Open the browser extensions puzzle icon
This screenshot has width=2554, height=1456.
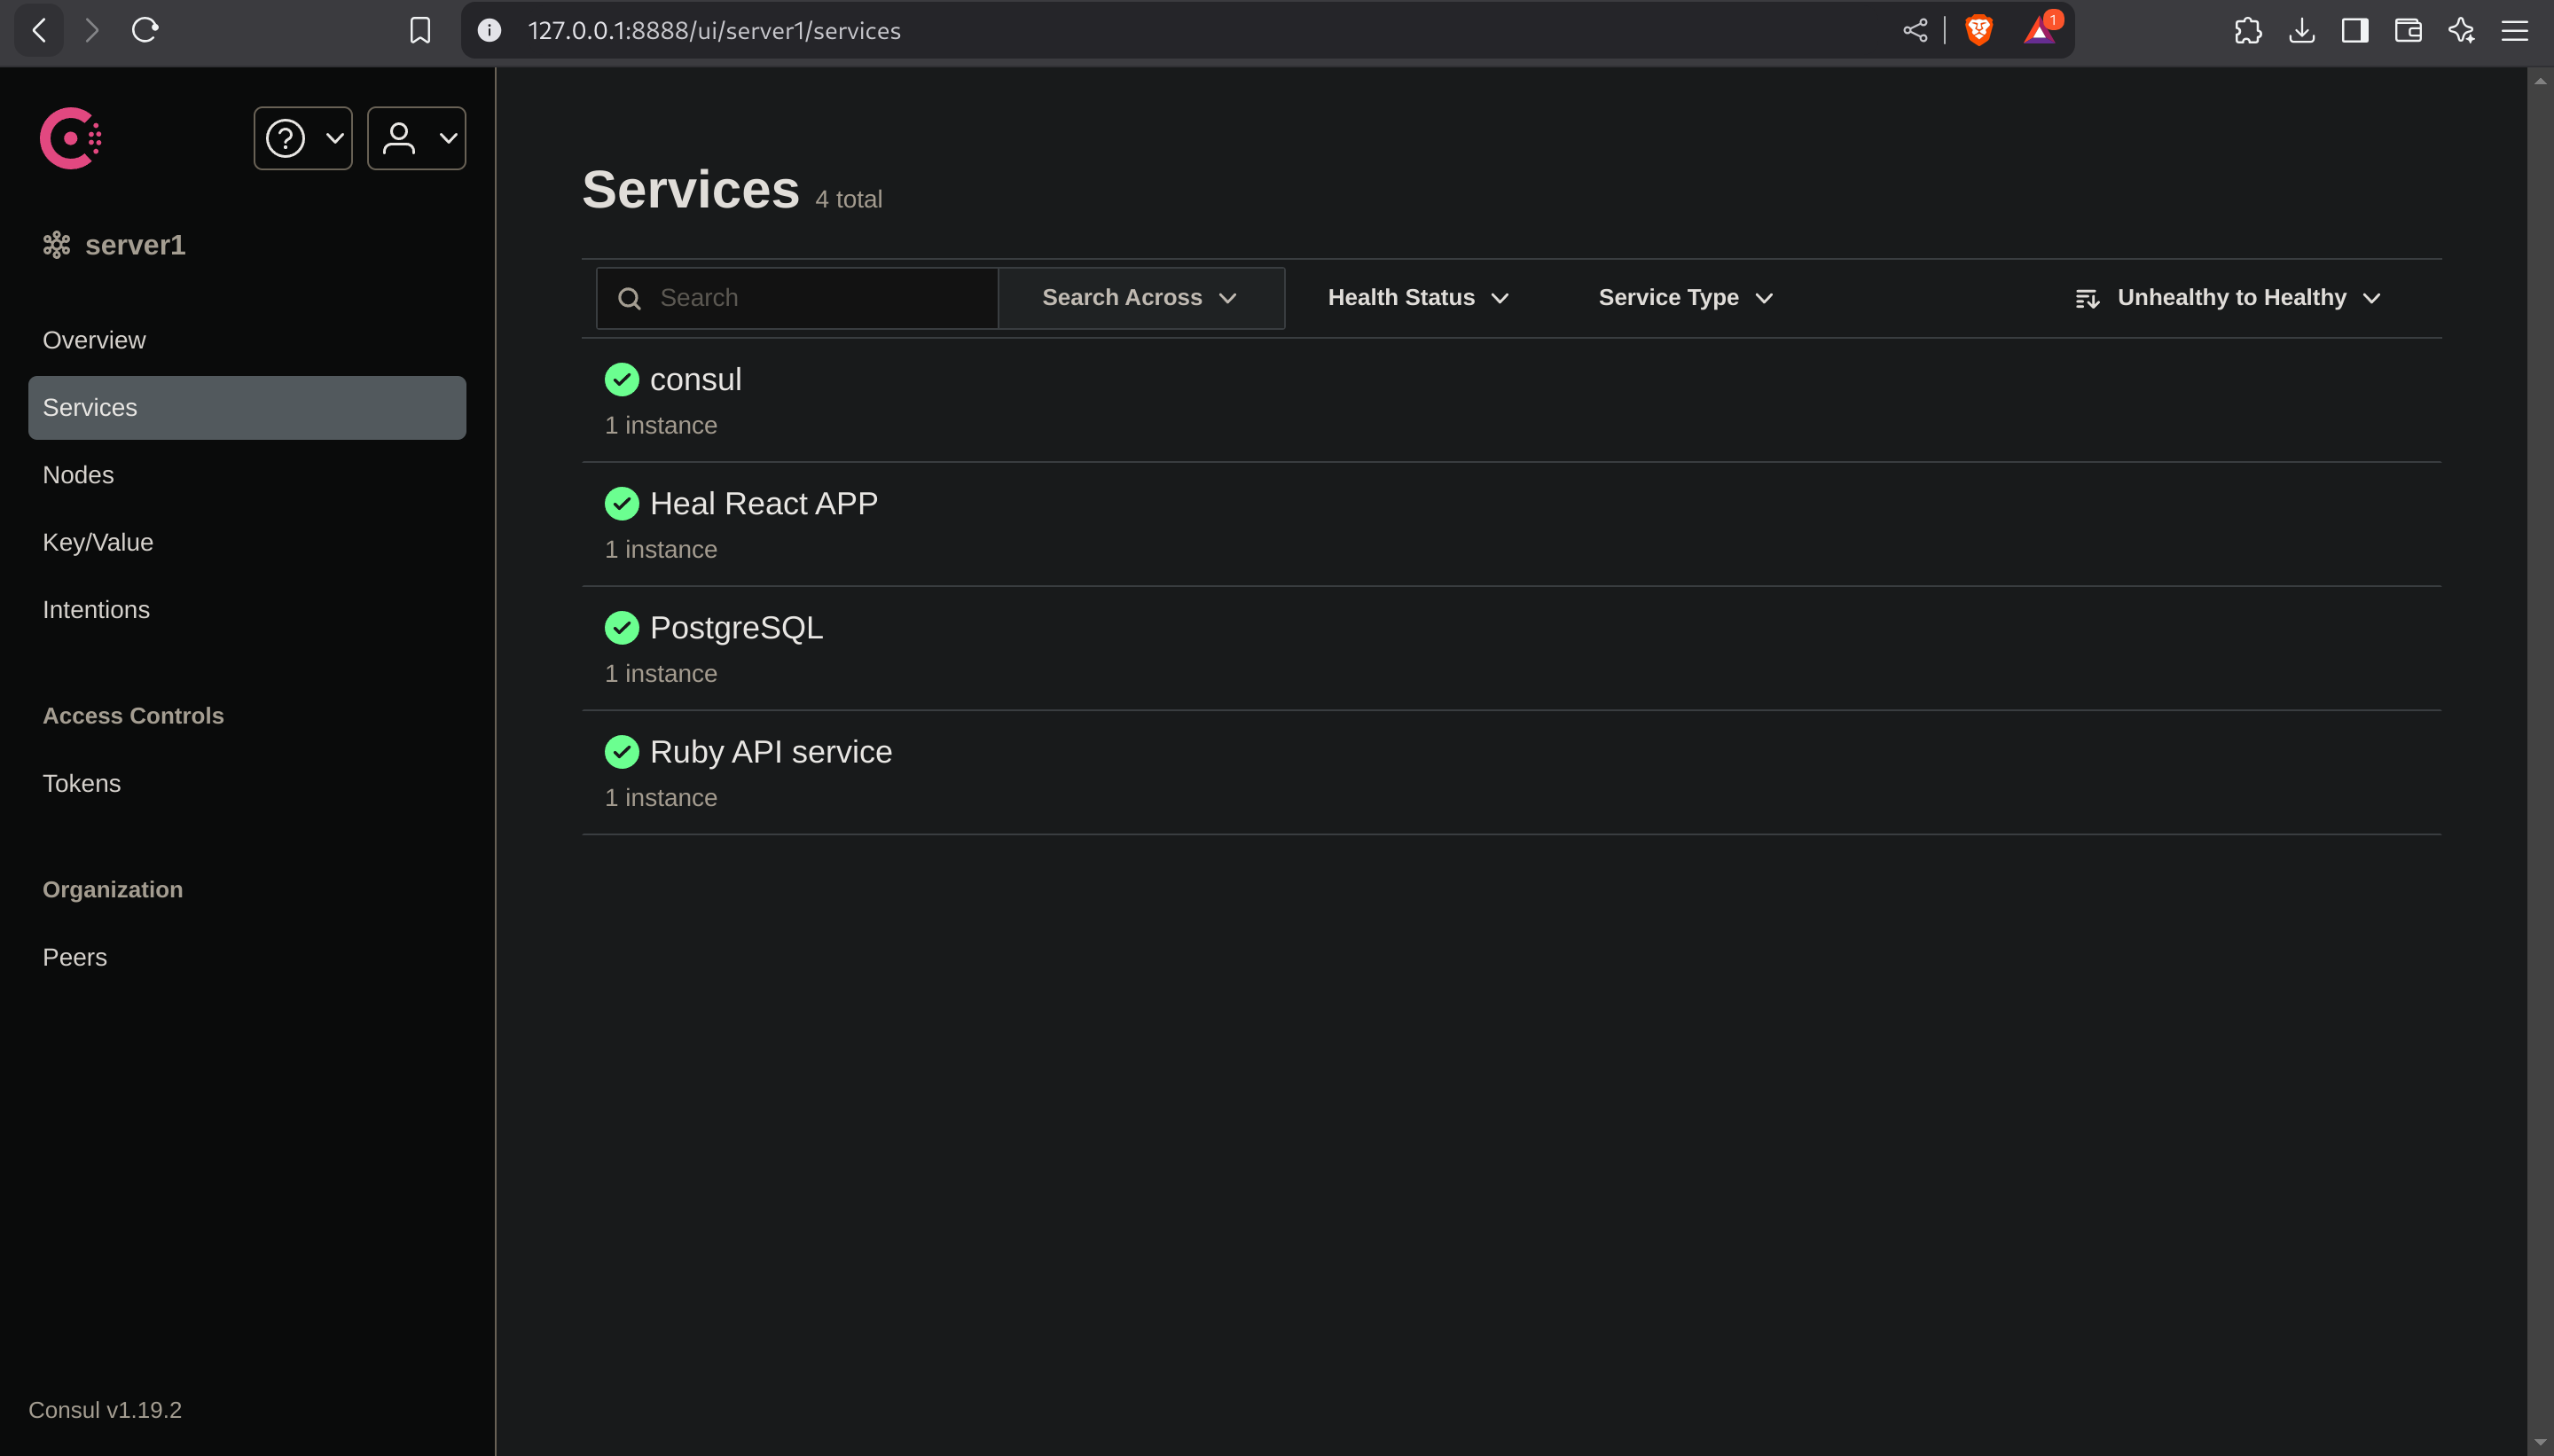(x=2247, y=30)
